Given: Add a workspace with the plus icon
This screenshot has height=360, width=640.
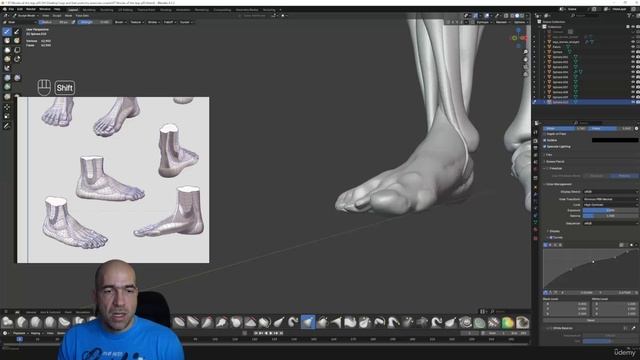Looking at the screenshot, I should 280,9.
